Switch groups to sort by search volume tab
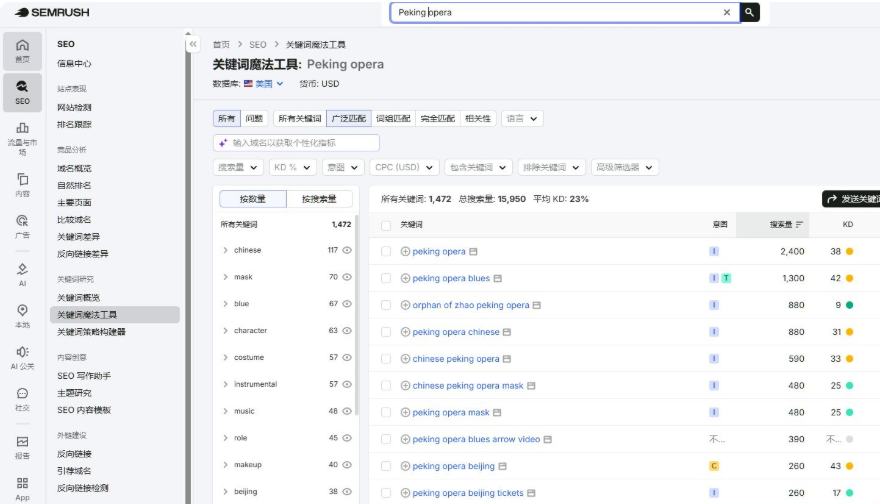Viewport: 880px width, 504px height. tap(319, 199)
